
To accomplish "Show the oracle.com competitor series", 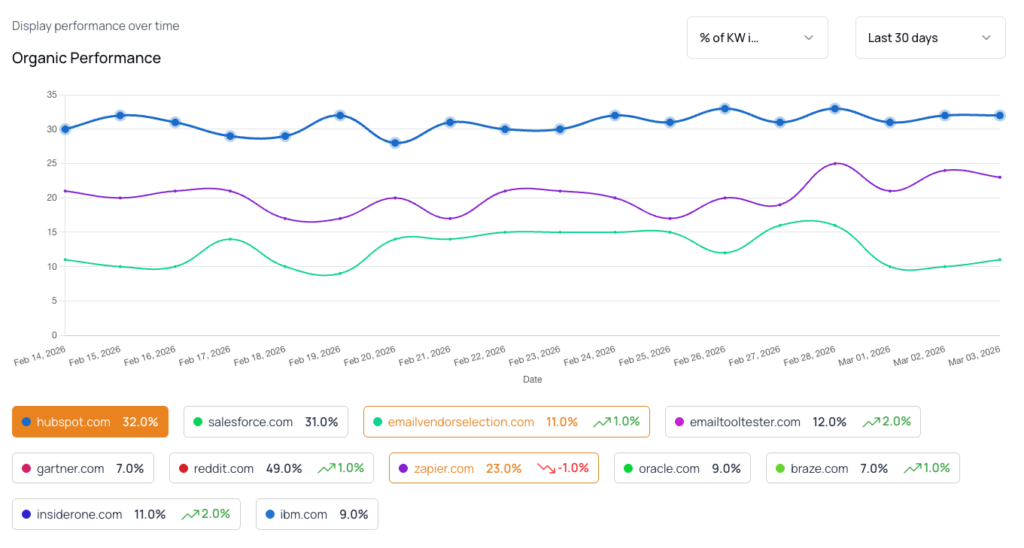I will tap(683, 468).
